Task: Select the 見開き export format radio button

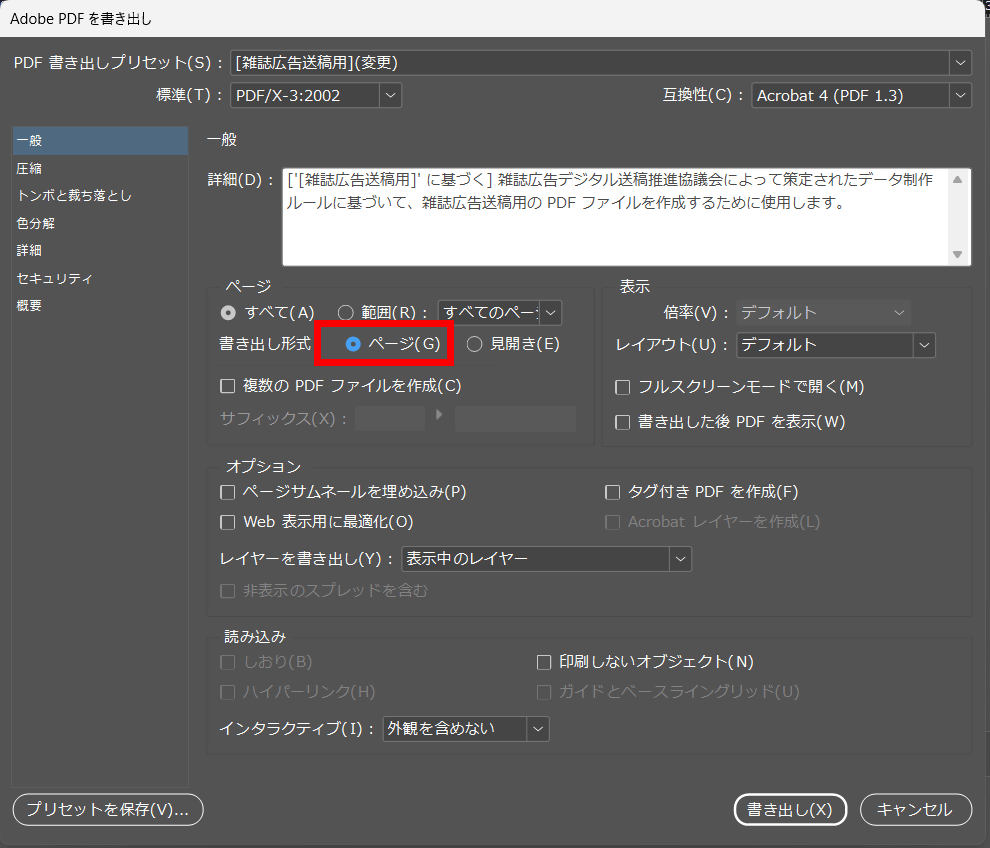Action: point(474,344)
